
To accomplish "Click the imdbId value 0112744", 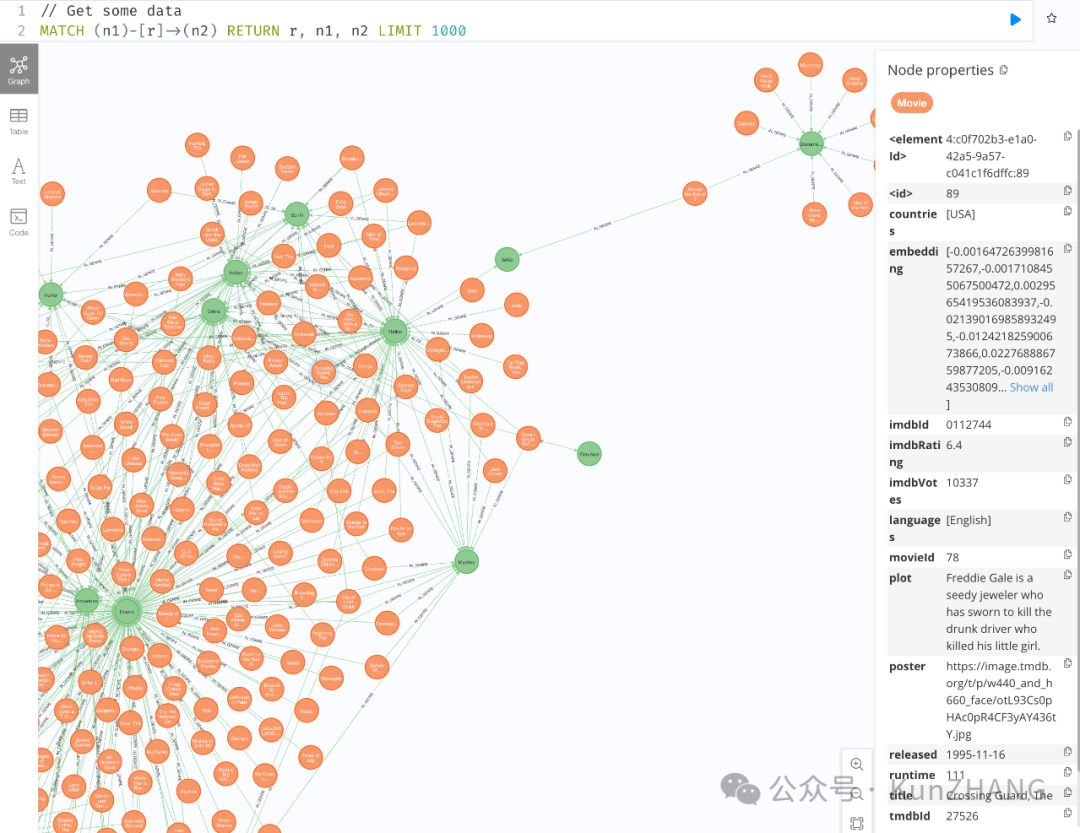I will [x=968, y=424].
